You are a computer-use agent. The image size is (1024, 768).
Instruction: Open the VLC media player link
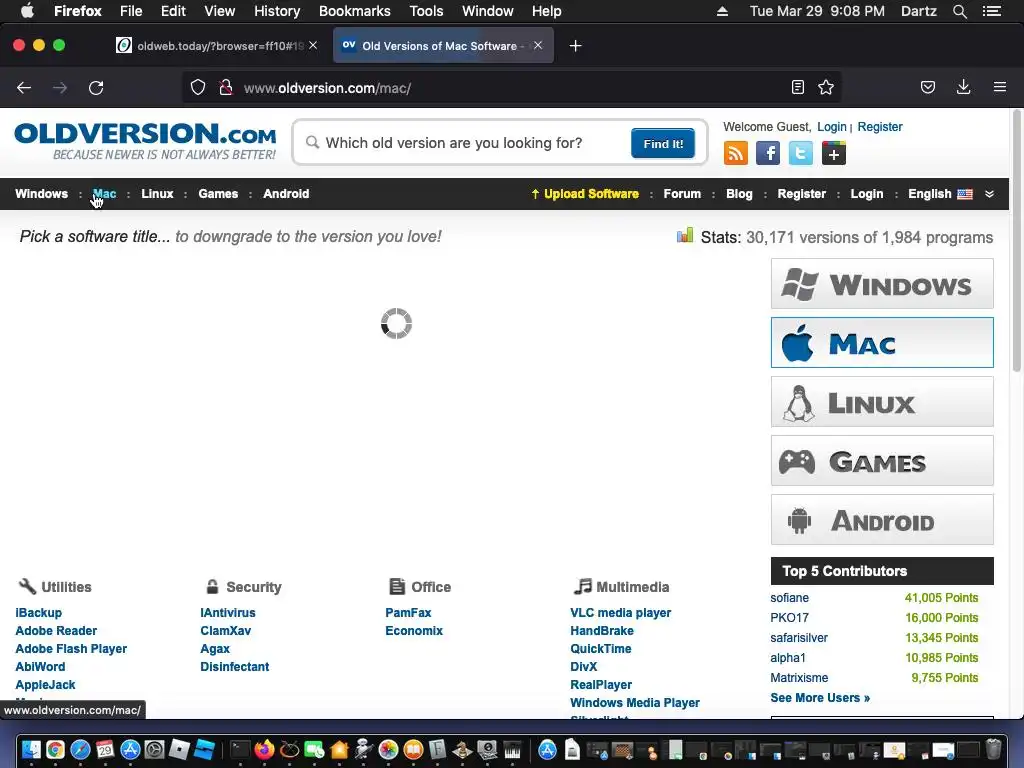(620, 613)
